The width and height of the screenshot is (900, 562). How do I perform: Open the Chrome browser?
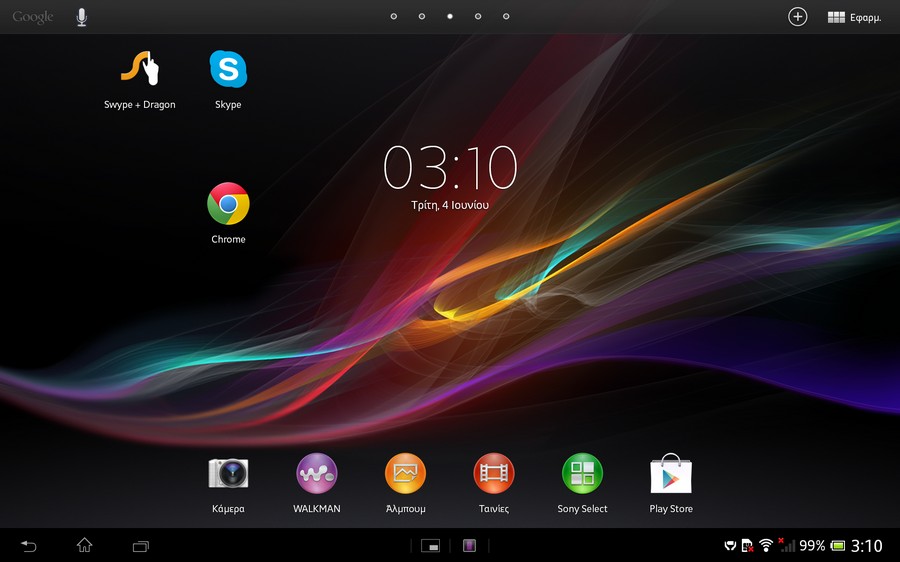228,214
